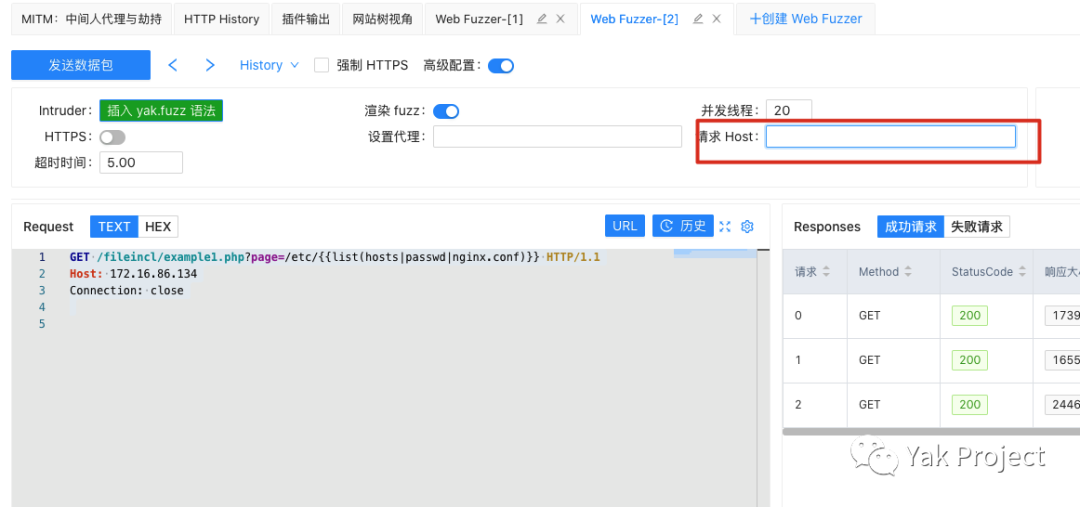Click 发送数据包 to send the packet
1080x507 pixels.
[x=81, y=65]
